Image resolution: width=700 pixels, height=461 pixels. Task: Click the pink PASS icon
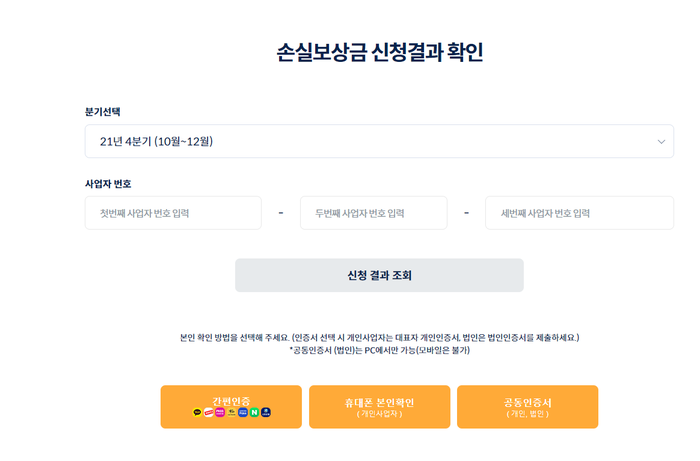point(220,412)
